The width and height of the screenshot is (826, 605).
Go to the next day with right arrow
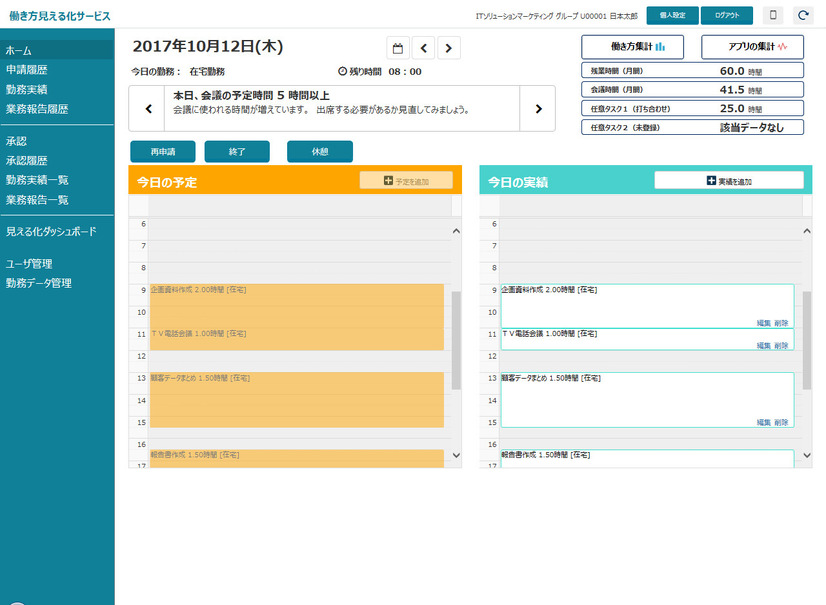click(x=449, y=48)
